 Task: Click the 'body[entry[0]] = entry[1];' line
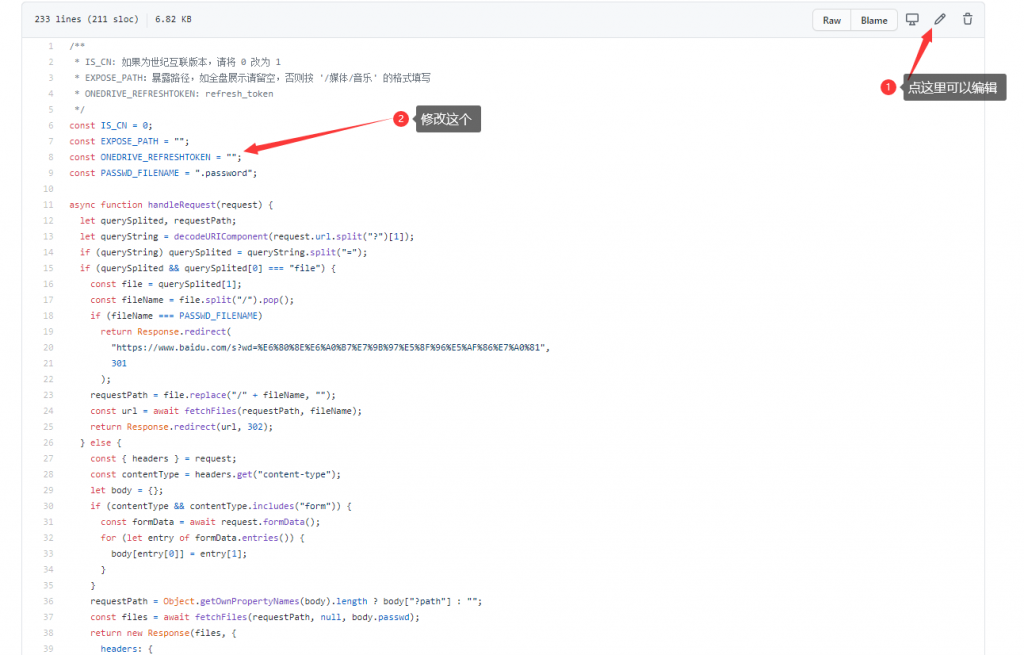coord(179,553)
